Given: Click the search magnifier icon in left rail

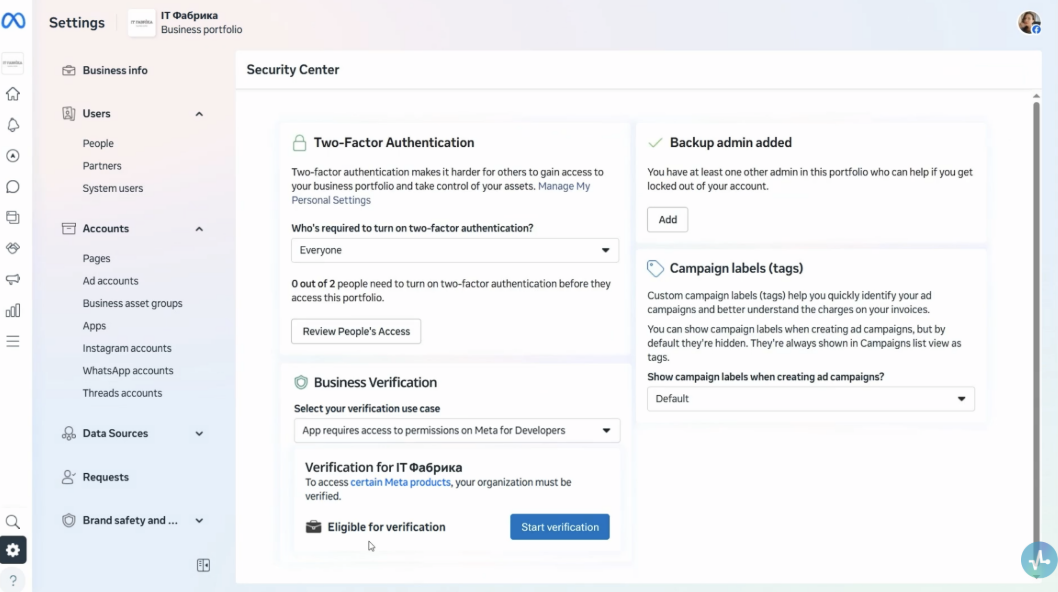Looking at the screenshot, I should point(13,522).
